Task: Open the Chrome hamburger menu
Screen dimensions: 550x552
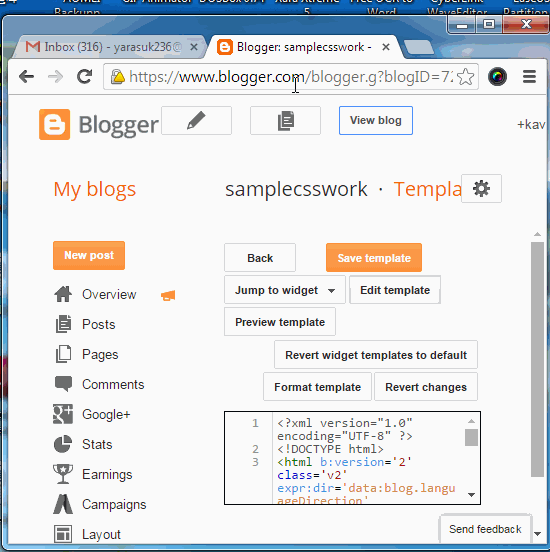Action: pyautogui.click(x=529, y=76)
